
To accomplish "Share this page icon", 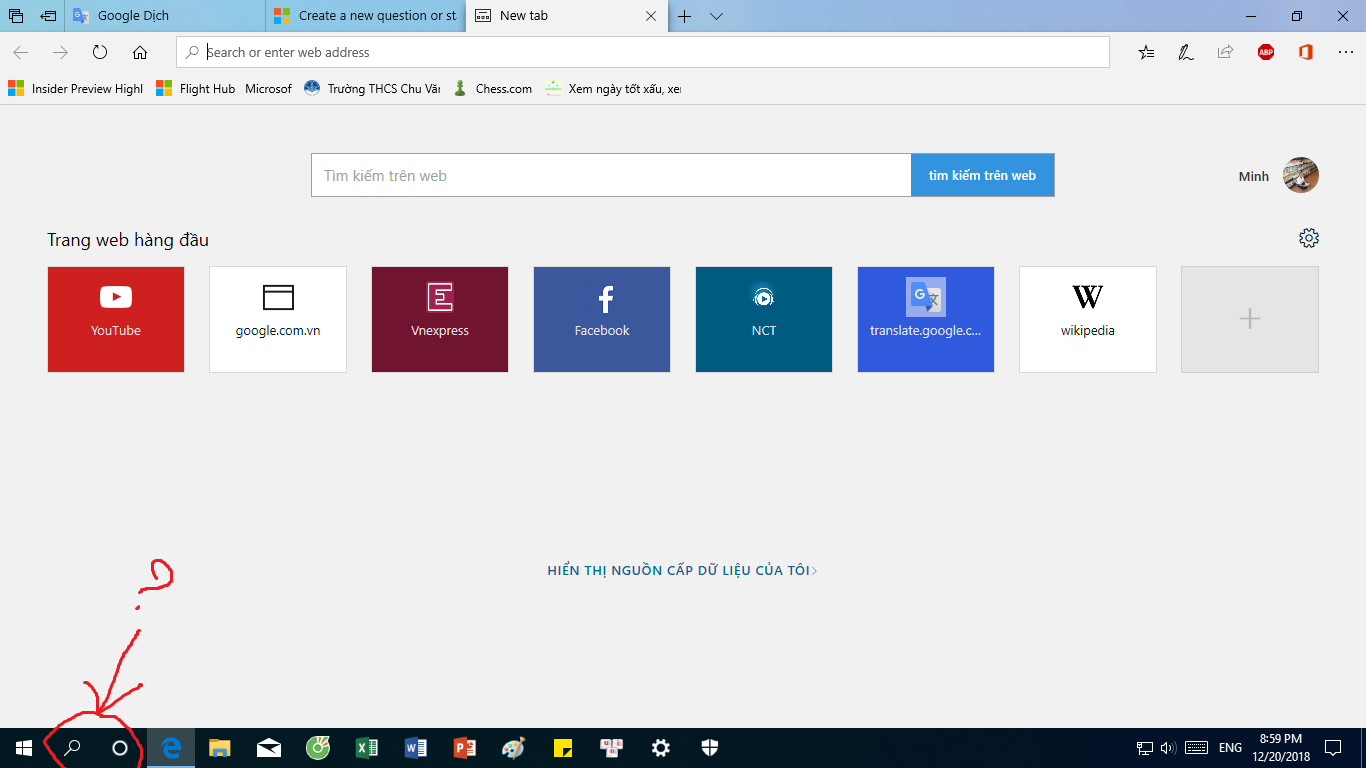I will pyautogui.click(x=1225, y=52).
